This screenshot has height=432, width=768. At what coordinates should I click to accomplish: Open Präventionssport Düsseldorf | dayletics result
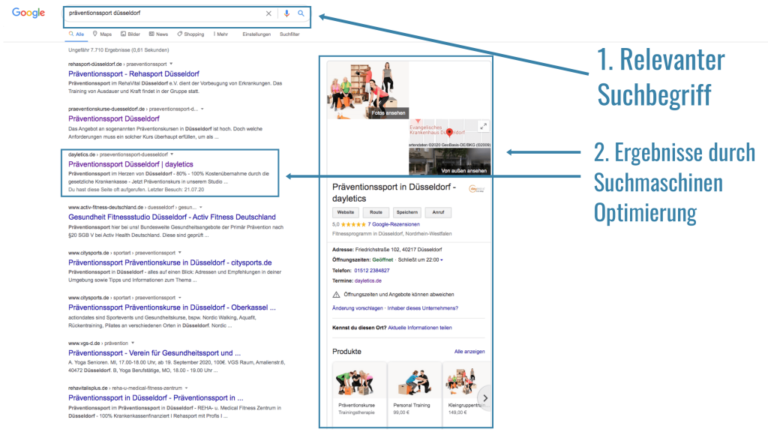(x=131, y=165)
